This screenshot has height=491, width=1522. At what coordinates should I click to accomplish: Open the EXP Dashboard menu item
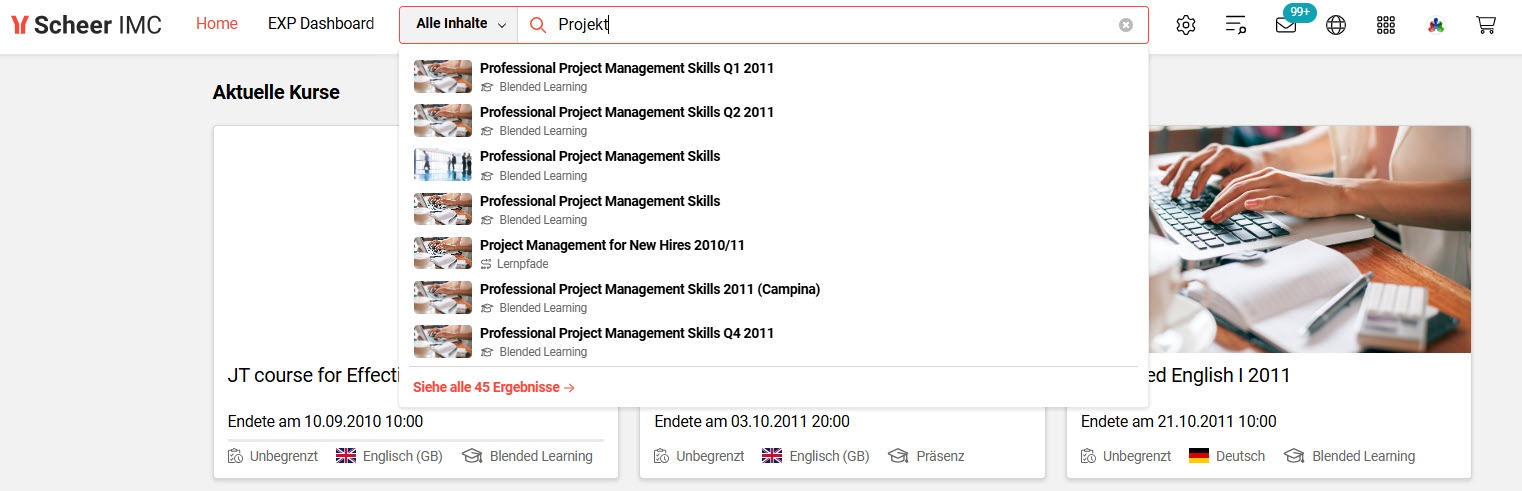(321, 24)
